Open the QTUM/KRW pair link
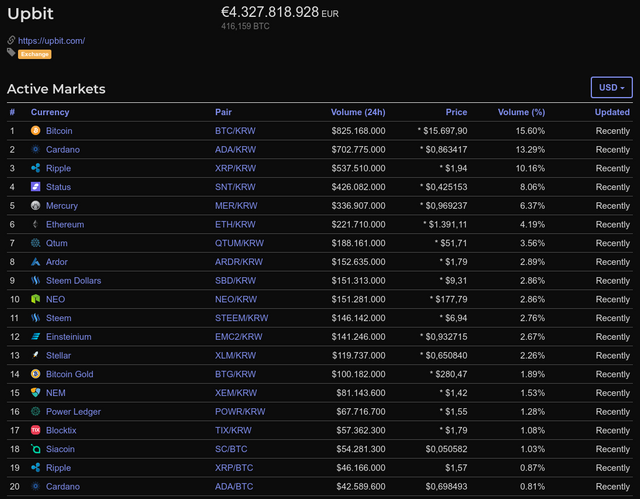The image size is (640, 499). (240, 243)
